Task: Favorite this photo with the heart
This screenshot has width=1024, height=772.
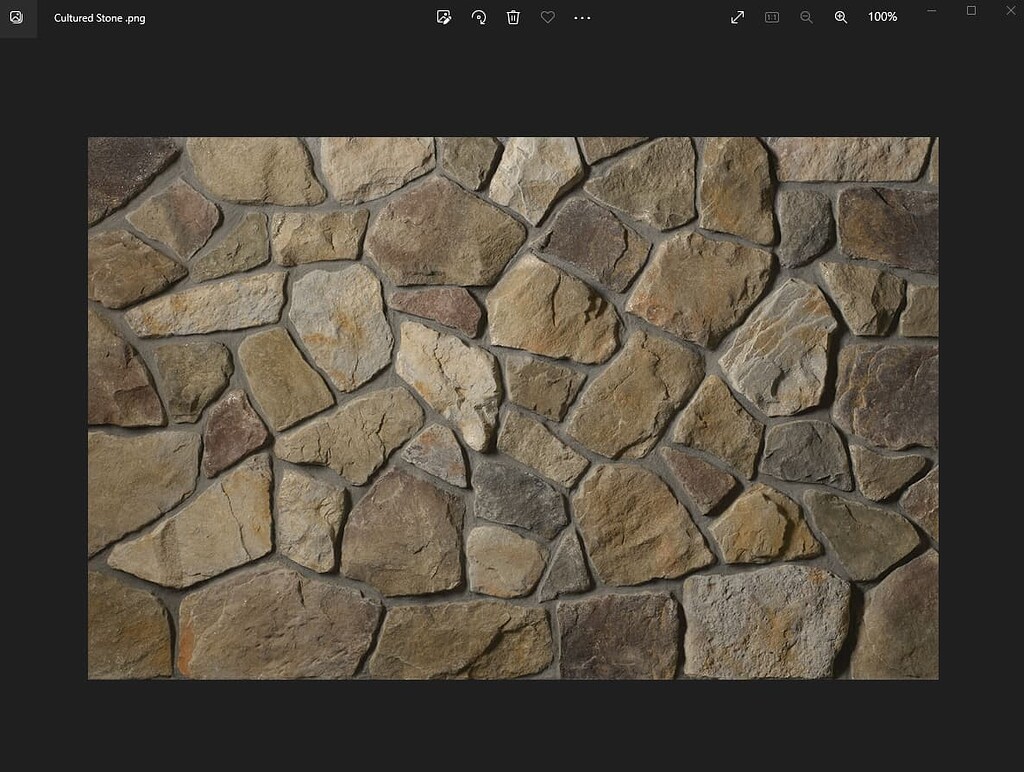Action: [x=547, y=17]
